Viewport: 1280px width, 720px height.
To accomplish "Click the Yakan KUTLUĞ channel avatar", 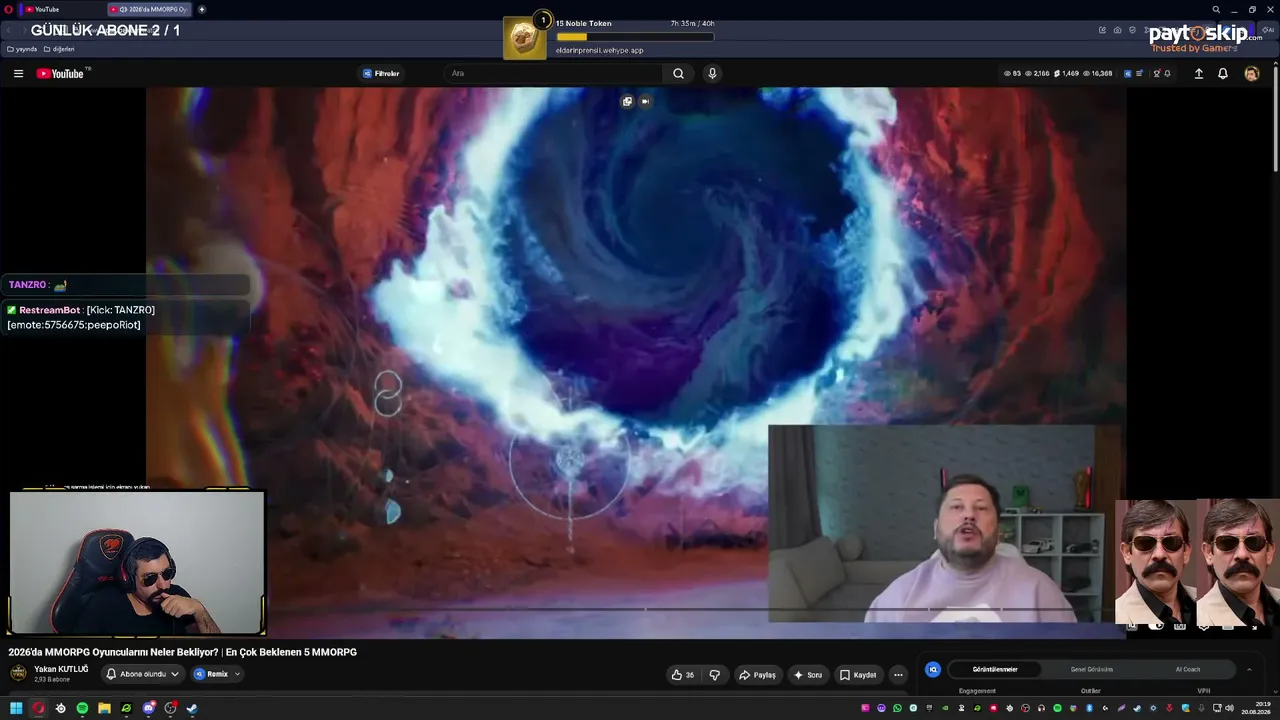I will point(18,673).
